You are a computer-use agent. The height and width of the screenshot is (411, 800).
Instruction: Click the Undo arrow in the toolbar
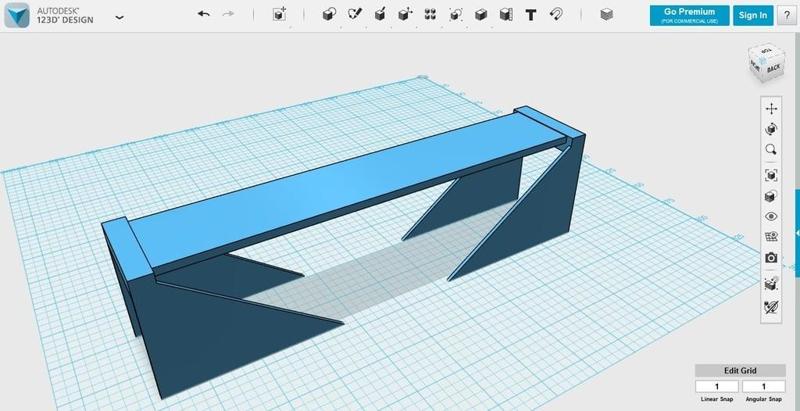click(x=204, y=15)
